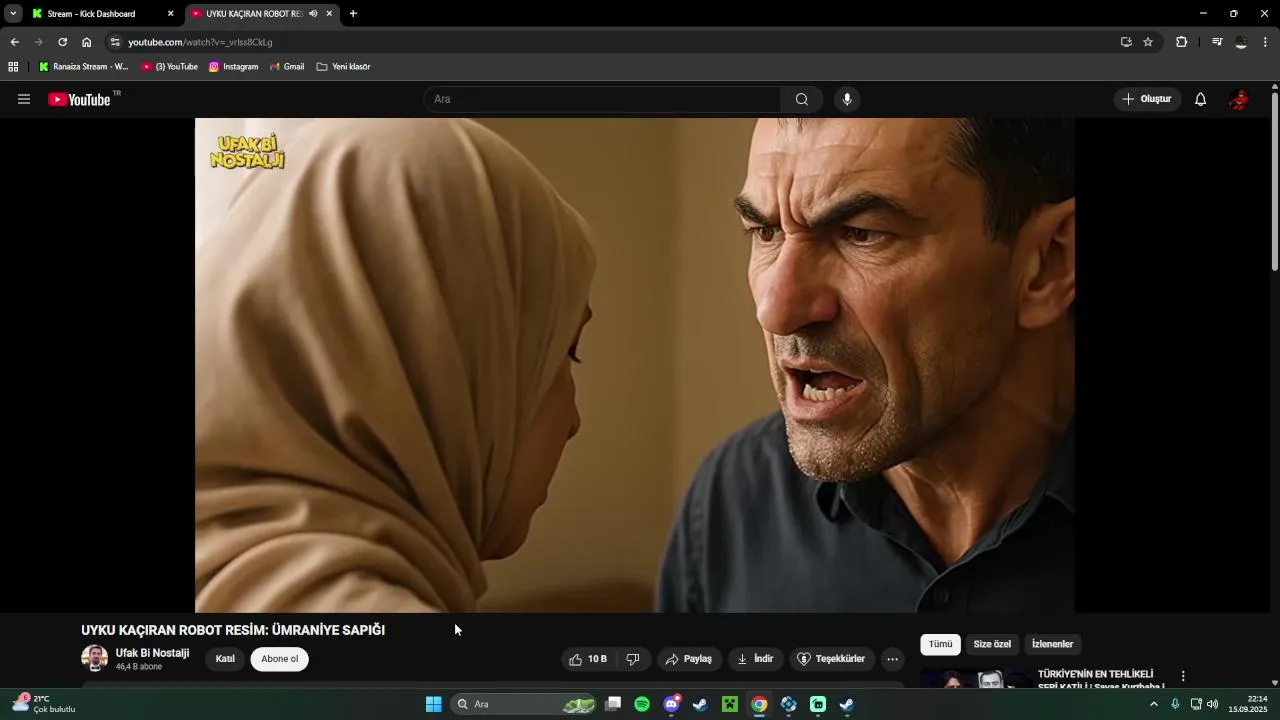This screenshot has width=1280, height=720.
Task: Open the Instagram bookmark
Action: 233,67
